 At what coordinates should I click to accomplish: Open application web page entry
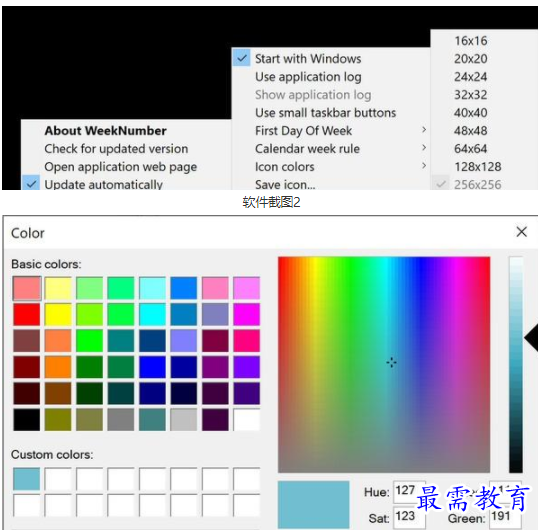click(126, 167)
